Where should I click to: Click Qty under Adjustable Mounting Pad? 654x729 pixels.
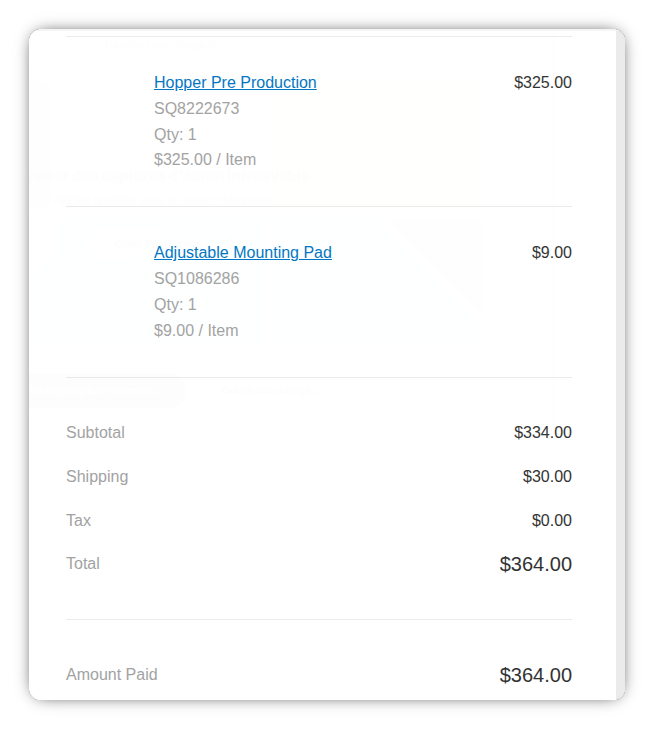pyautogui.click(x=175, y=304)
